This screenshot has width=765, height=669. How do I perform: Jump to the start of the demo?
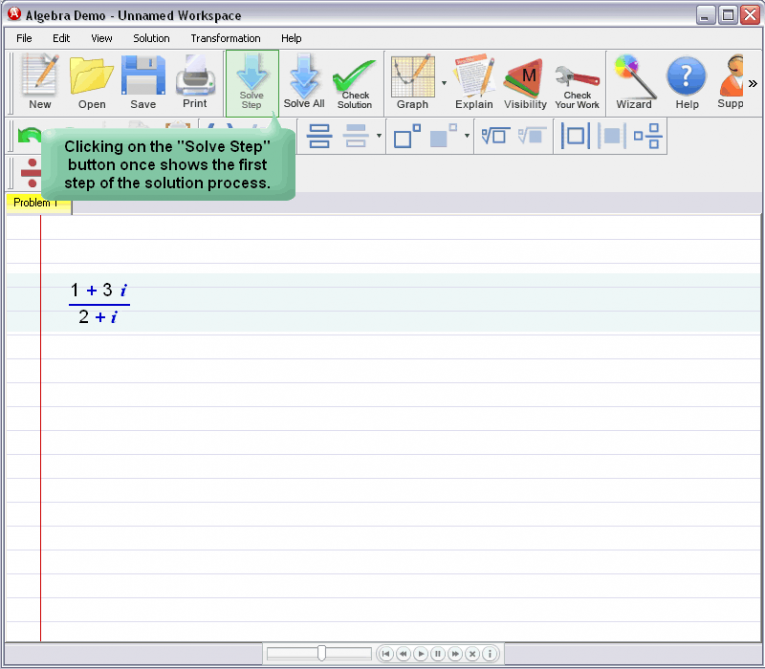coord(386,653)
